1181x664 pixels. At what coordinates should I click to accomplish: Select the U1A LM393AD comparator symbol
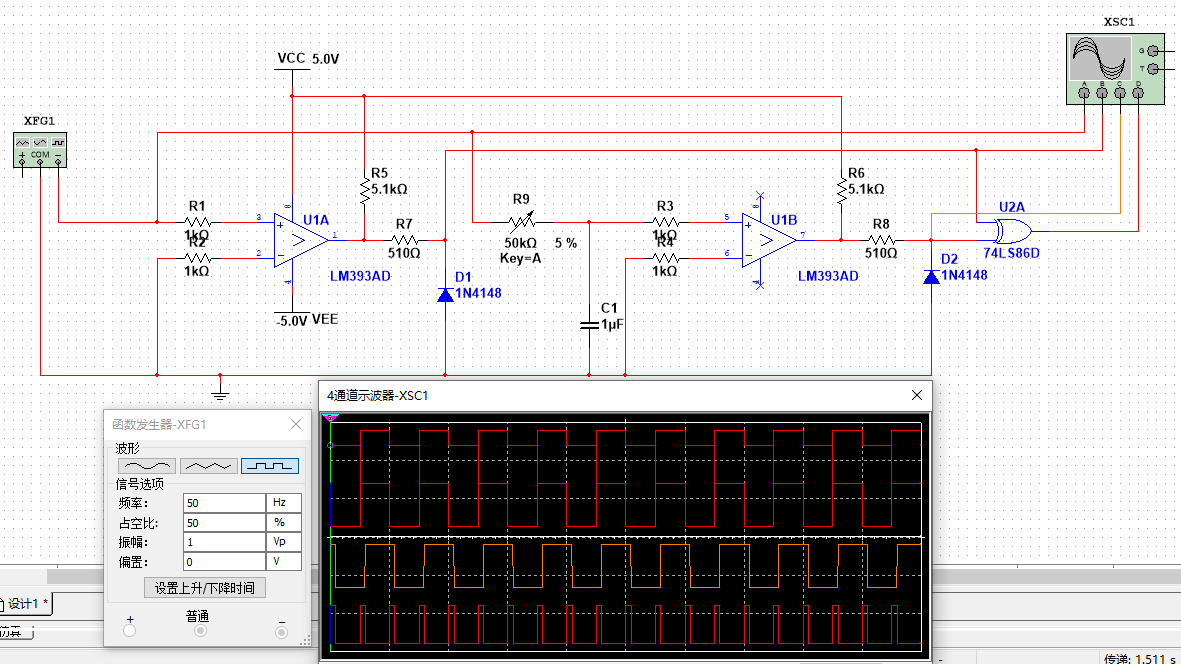click(x=301, y=240)
